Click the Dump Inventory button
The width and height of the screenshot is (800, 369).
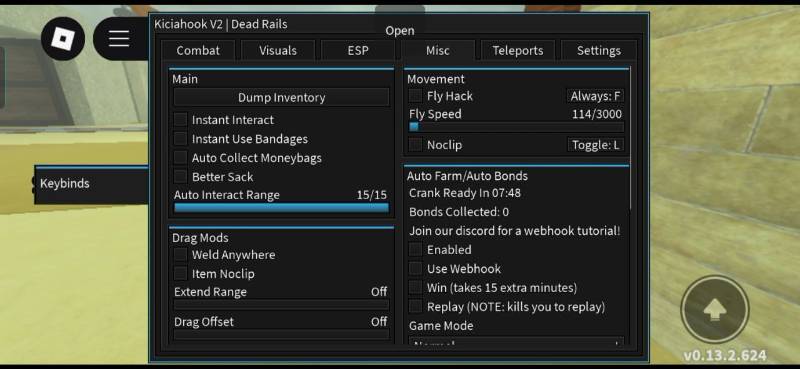pos(281,97)
